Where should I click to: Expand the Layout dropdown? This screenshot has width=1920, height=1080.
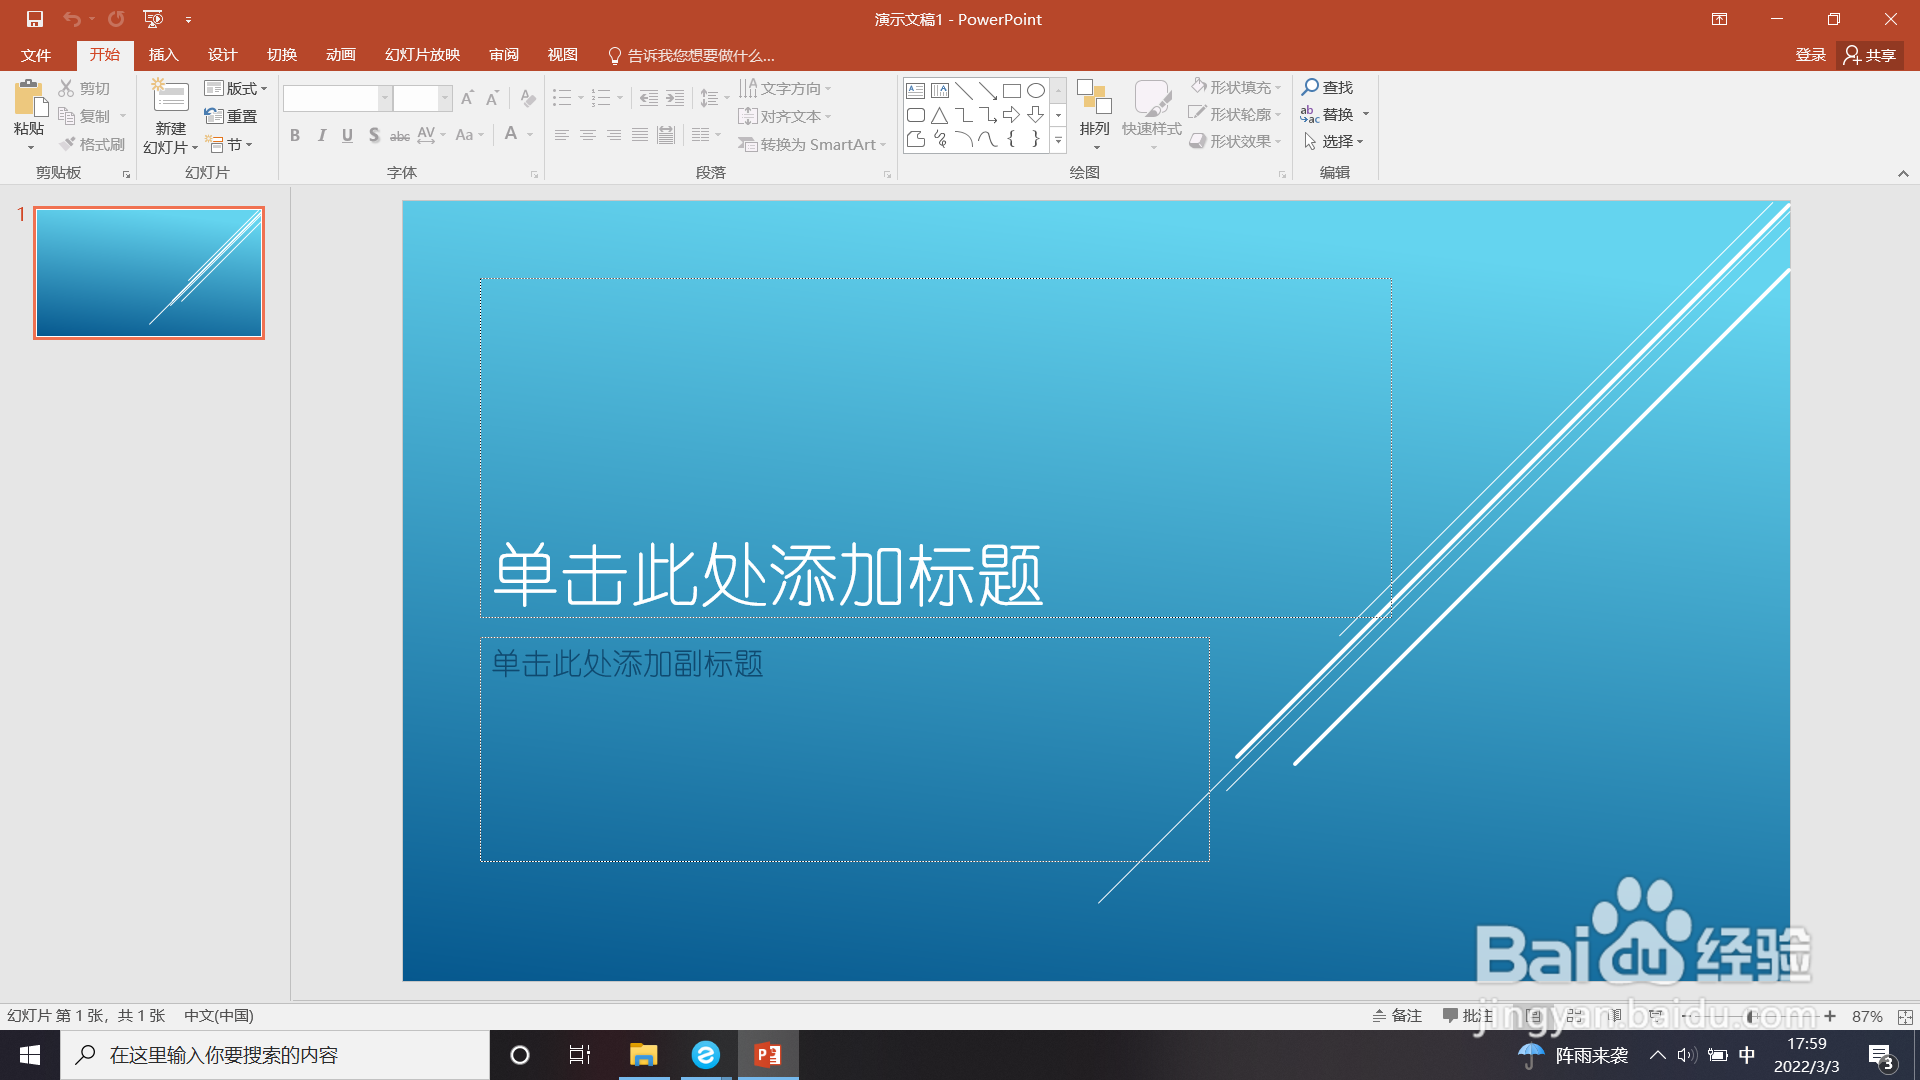pyautogui.click(x=236, y=88)
